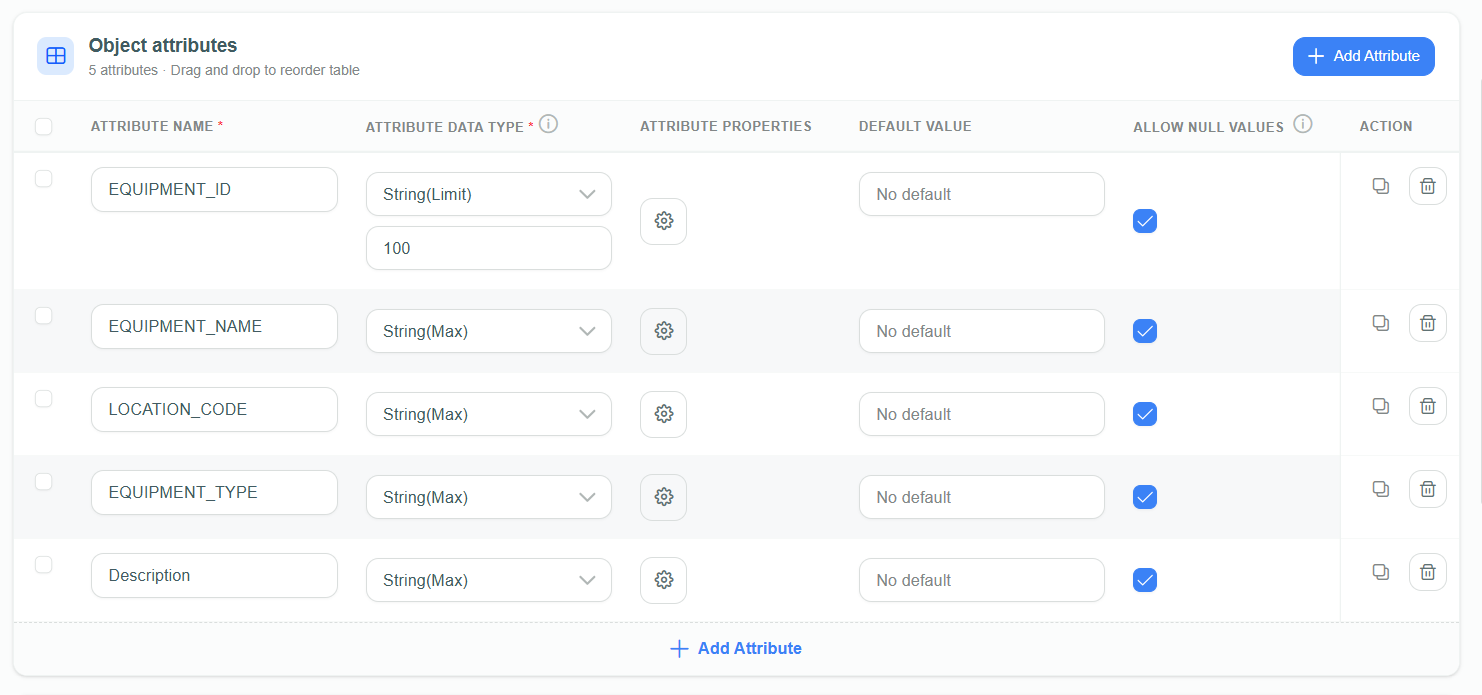Image resolution: width=1482 pixels, height=695 pixels.
Task: Duplicate the EQUIPMENT_ID attribute
Action: click(1381, 186)
